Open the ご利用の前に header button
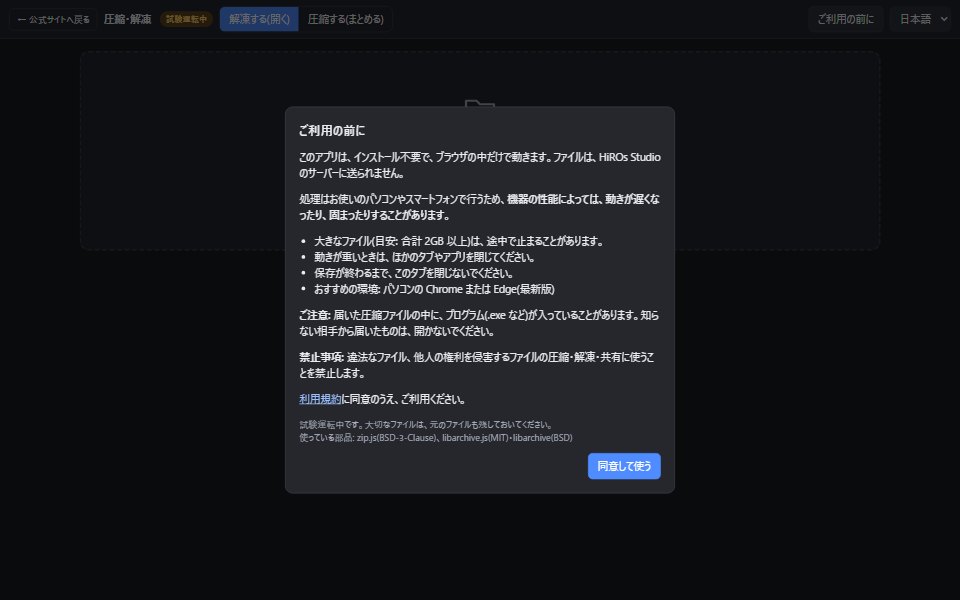This screenshot has width=960, height=600. 846,19
